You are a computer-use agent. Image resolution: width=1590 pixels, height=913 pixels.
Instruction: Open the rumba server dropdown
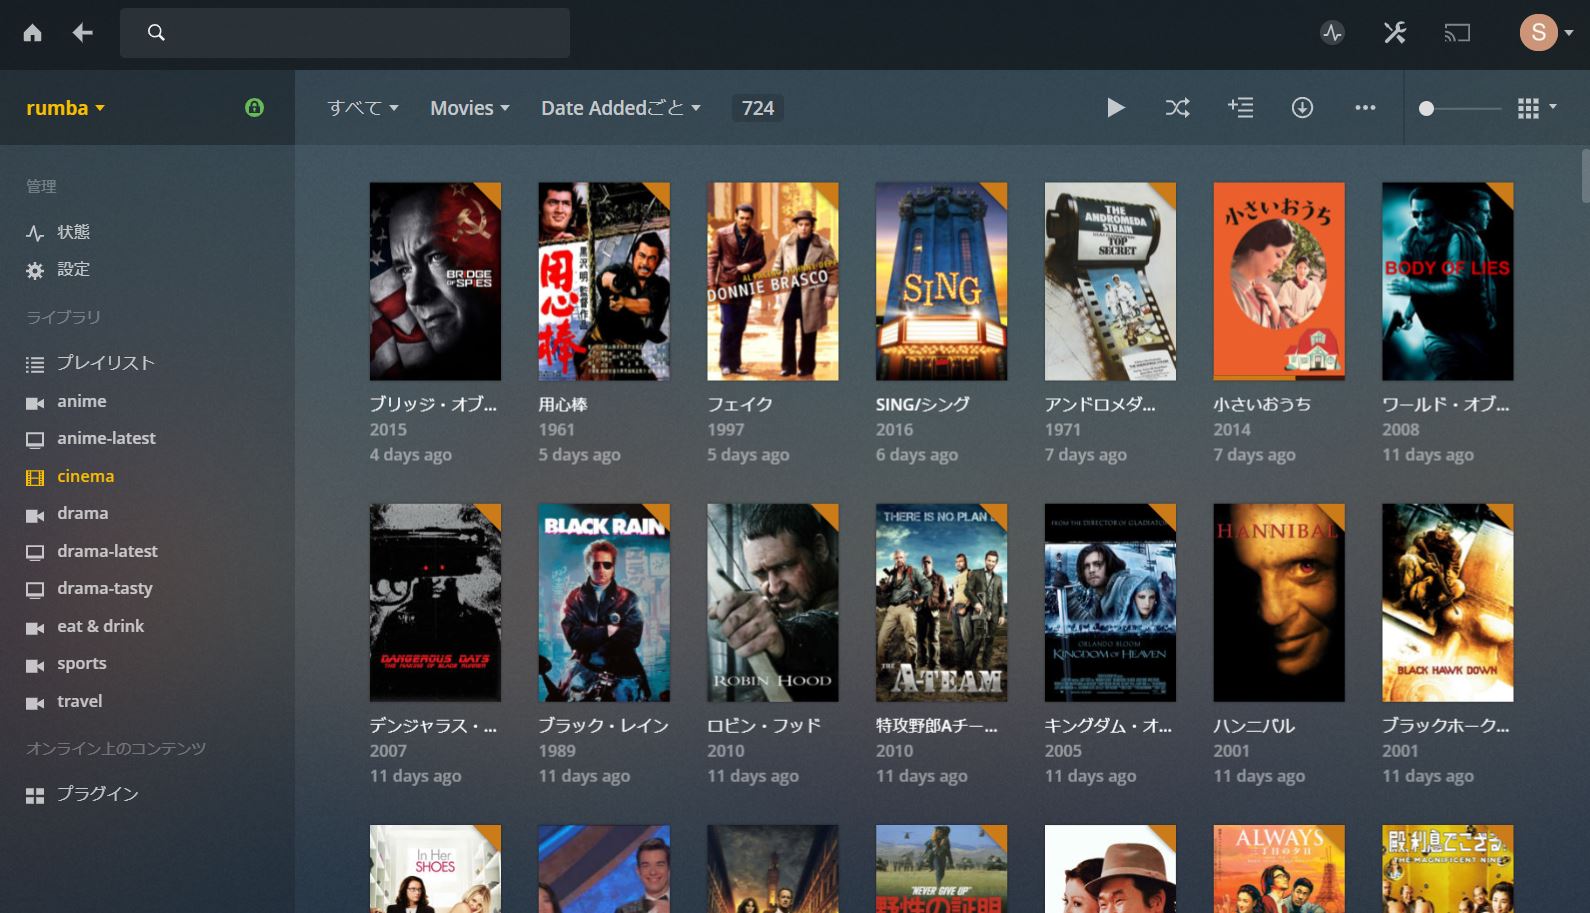66,108
